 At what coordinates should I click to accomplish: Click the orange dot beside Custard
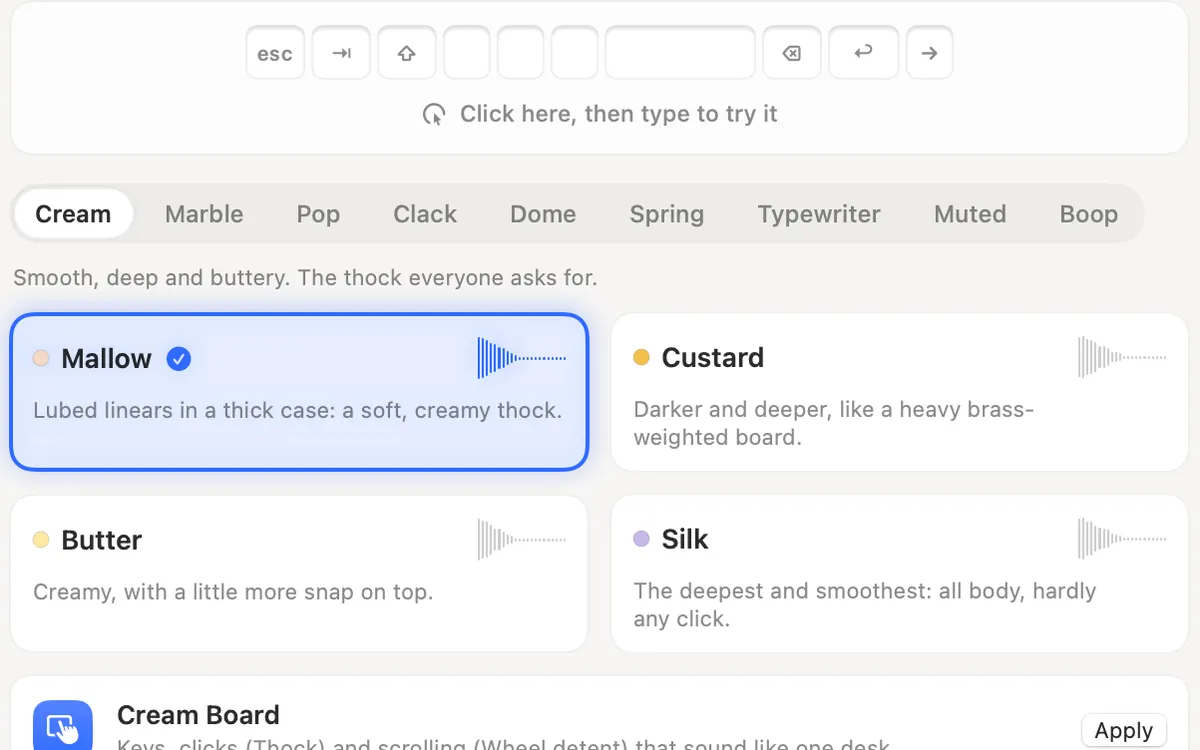[x=641, y=357]
